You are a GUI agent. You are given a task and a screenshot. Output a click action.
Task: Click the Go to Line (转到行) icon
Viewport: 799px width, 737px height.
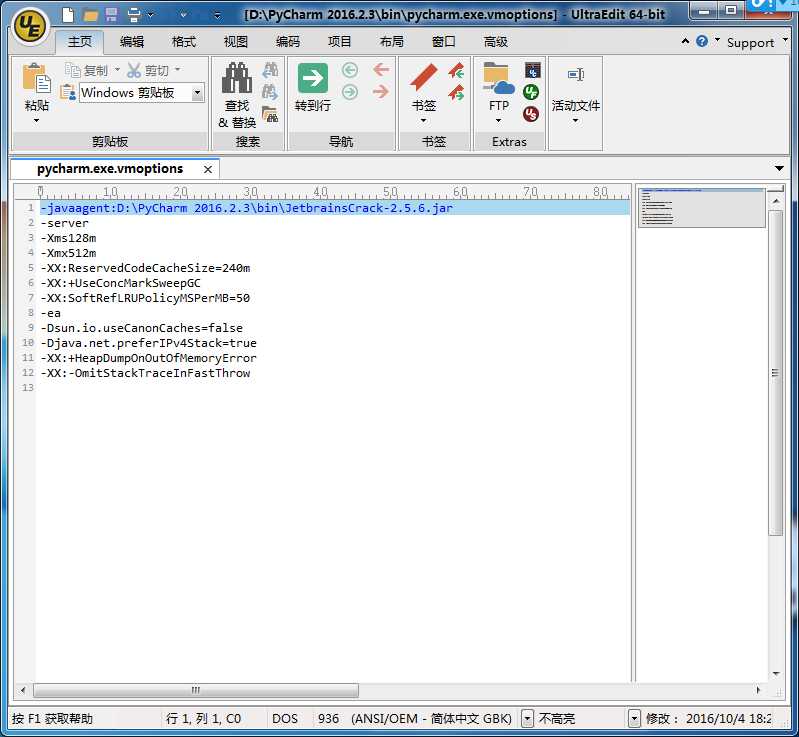coord(312,78)
